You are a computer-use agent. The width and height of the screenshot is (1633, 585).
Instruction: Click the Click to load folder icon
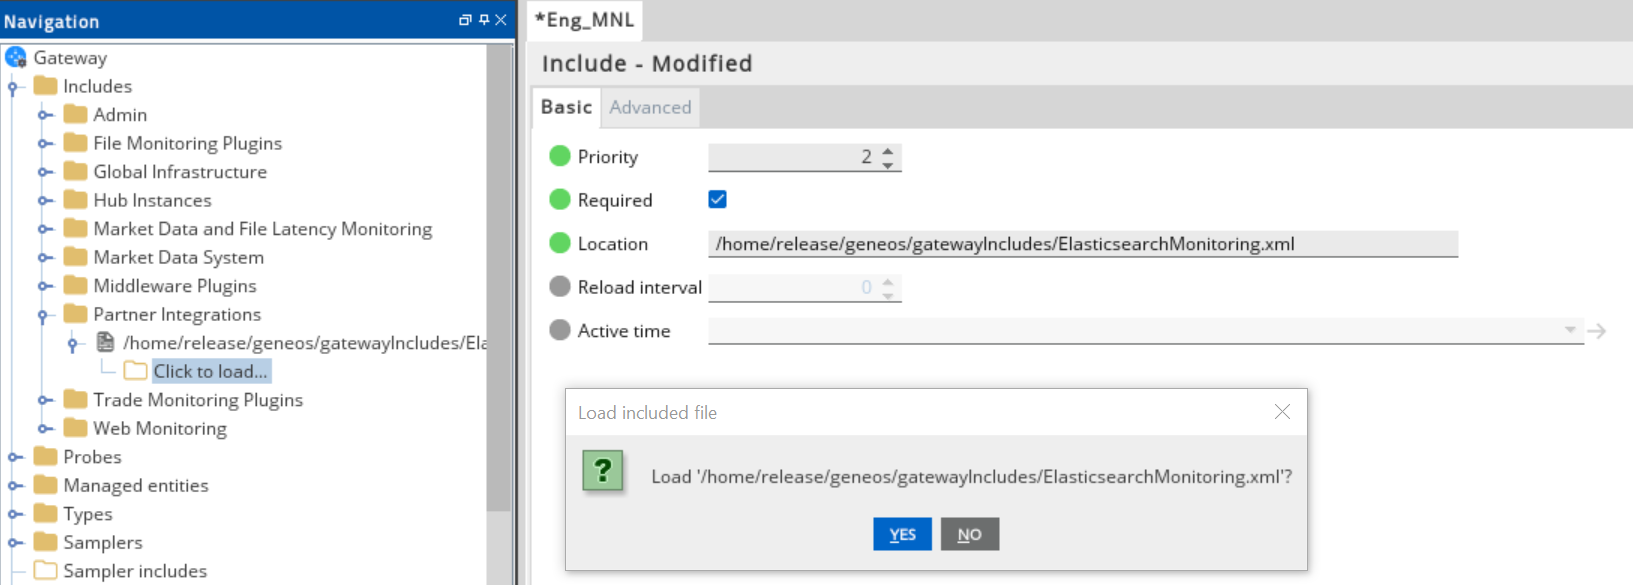(135, 371)
